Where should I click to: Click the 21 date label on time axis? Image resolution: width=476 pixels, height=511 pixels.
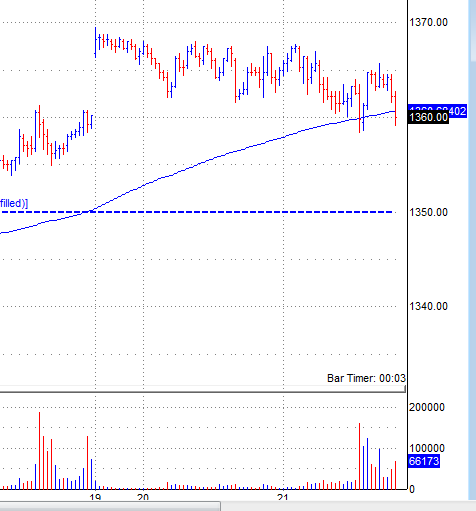283,497
